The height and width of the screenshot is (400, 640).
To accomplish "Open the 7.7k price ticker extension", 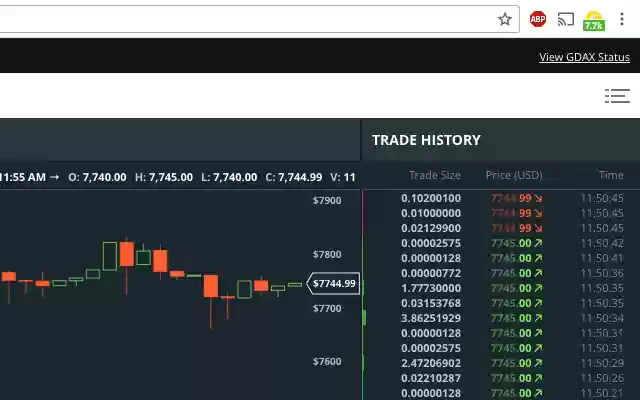I will tap(593, 21).
